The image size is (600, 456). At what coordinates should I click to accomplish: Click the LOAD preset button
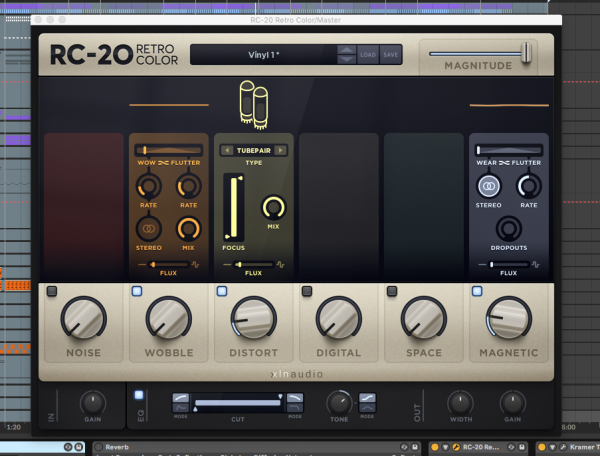(368, 55)
